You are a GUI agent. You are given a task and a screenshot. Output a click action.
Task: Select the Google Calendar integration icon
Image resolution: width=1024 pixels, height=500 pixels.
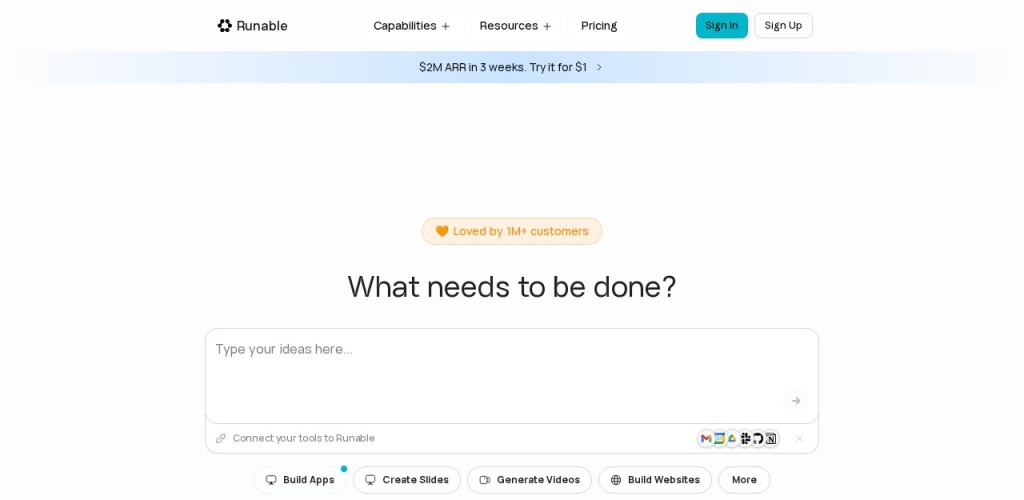tap(719, 439)
